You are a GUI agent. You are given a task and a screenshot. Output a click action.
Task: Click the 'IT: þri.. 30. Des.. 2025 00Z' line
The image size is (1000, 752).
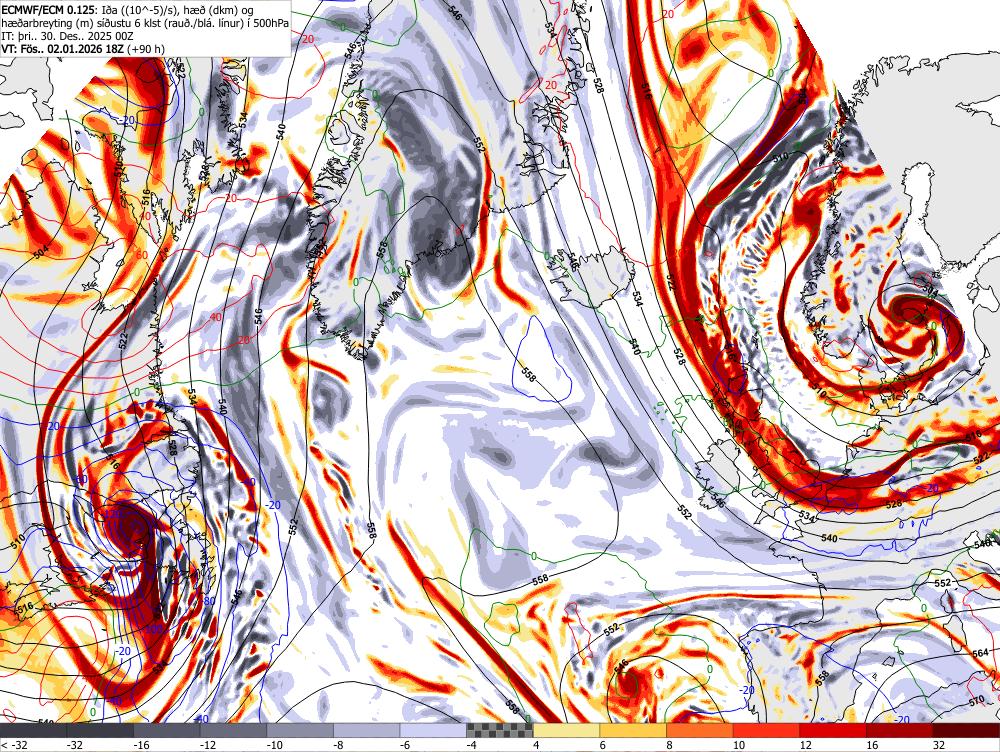click(x=67, y=36)
